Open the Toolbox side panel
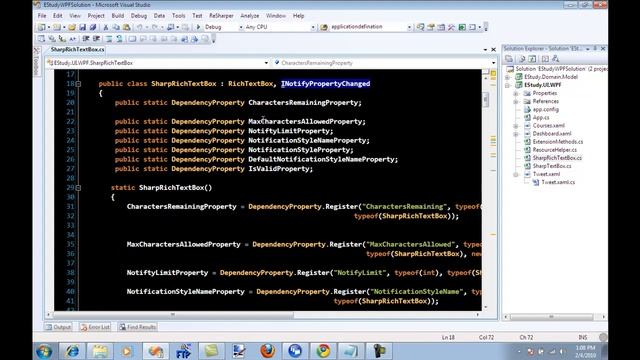This screenshot has width=640, height=360. tap(36, 62)
